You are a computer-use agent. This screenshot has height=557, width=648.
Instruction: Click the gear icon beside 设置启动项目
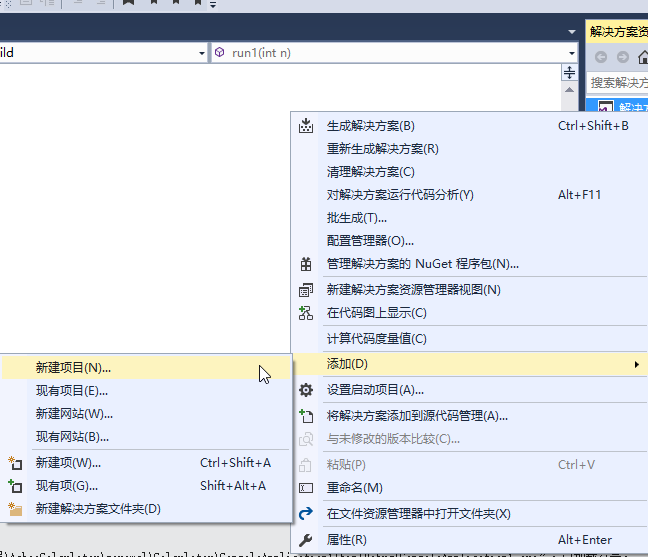click(306, 390)
